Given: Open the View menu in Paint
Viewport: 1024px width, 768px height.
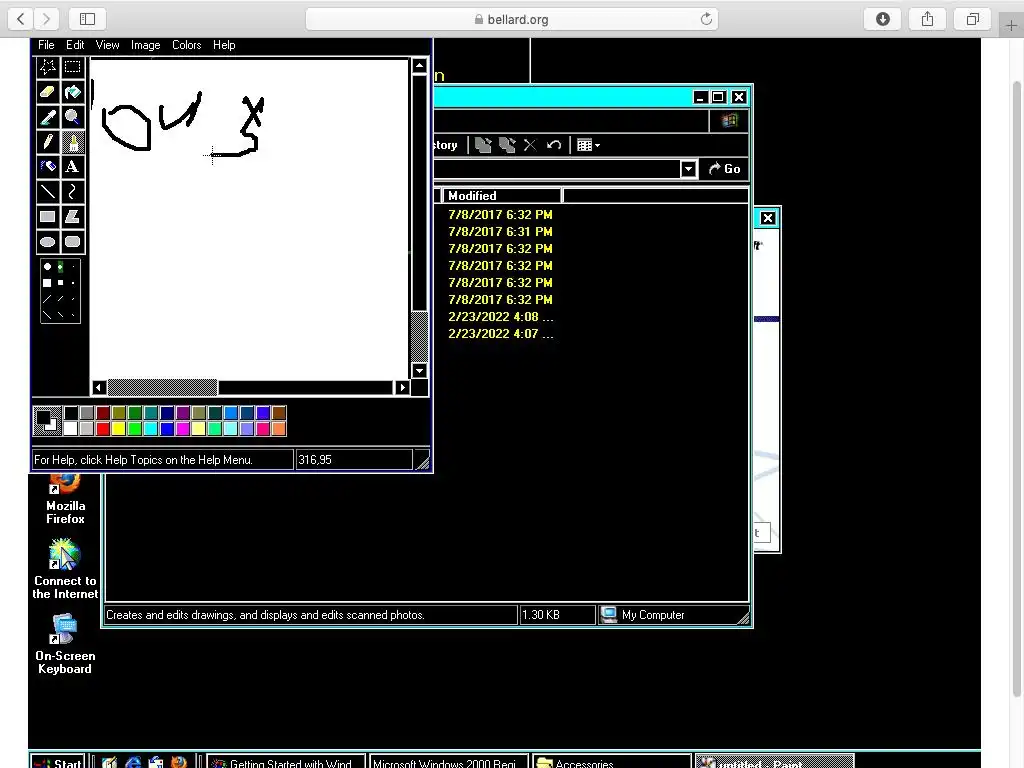Looking at the screenshot, I should (108, 45).
